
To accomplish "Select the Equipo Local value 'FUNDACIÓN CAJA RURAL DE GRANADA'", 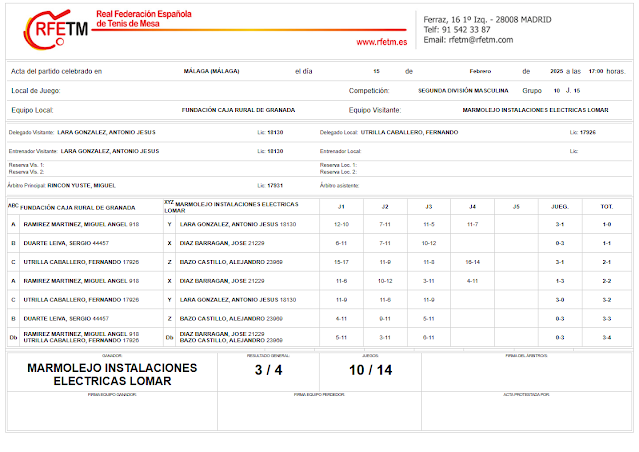I will 238,110.
